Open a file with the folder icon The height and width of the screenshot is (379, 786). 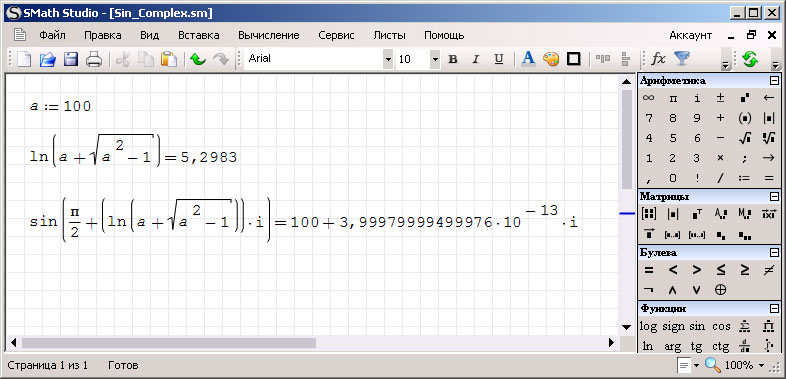tap(47, 59)
